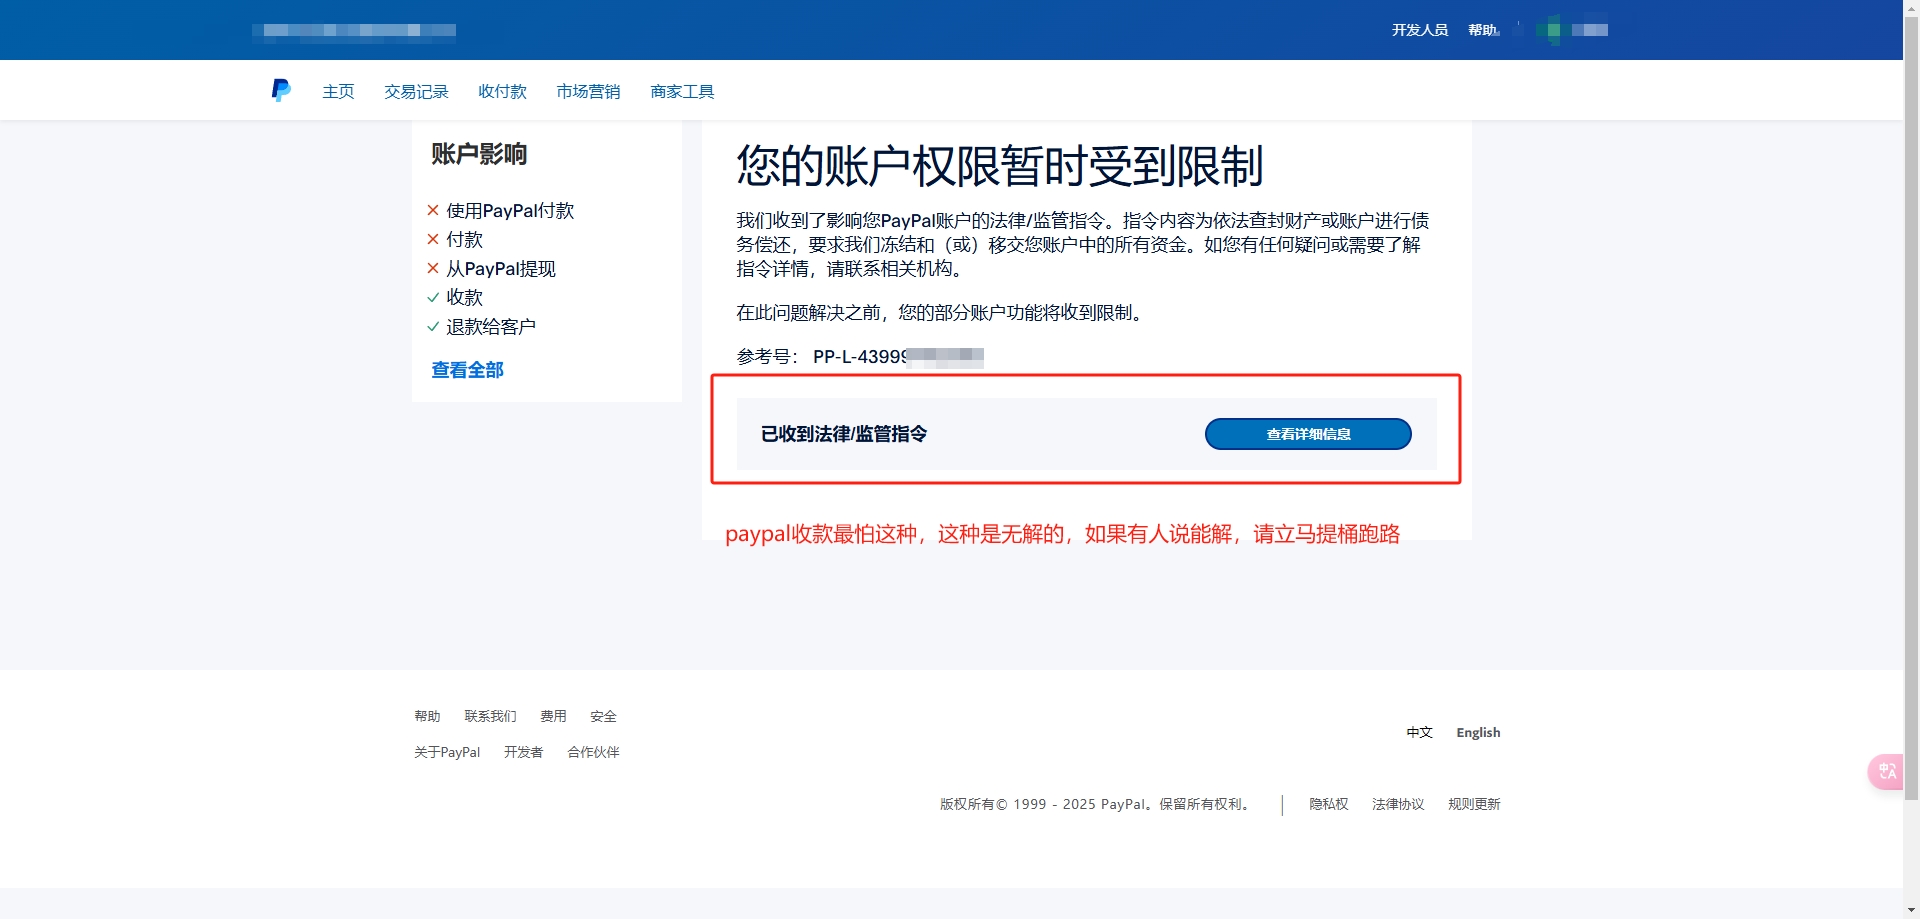
Task: Click the 使用PayPal付款 restriction row
Action: tap(500, 211)
